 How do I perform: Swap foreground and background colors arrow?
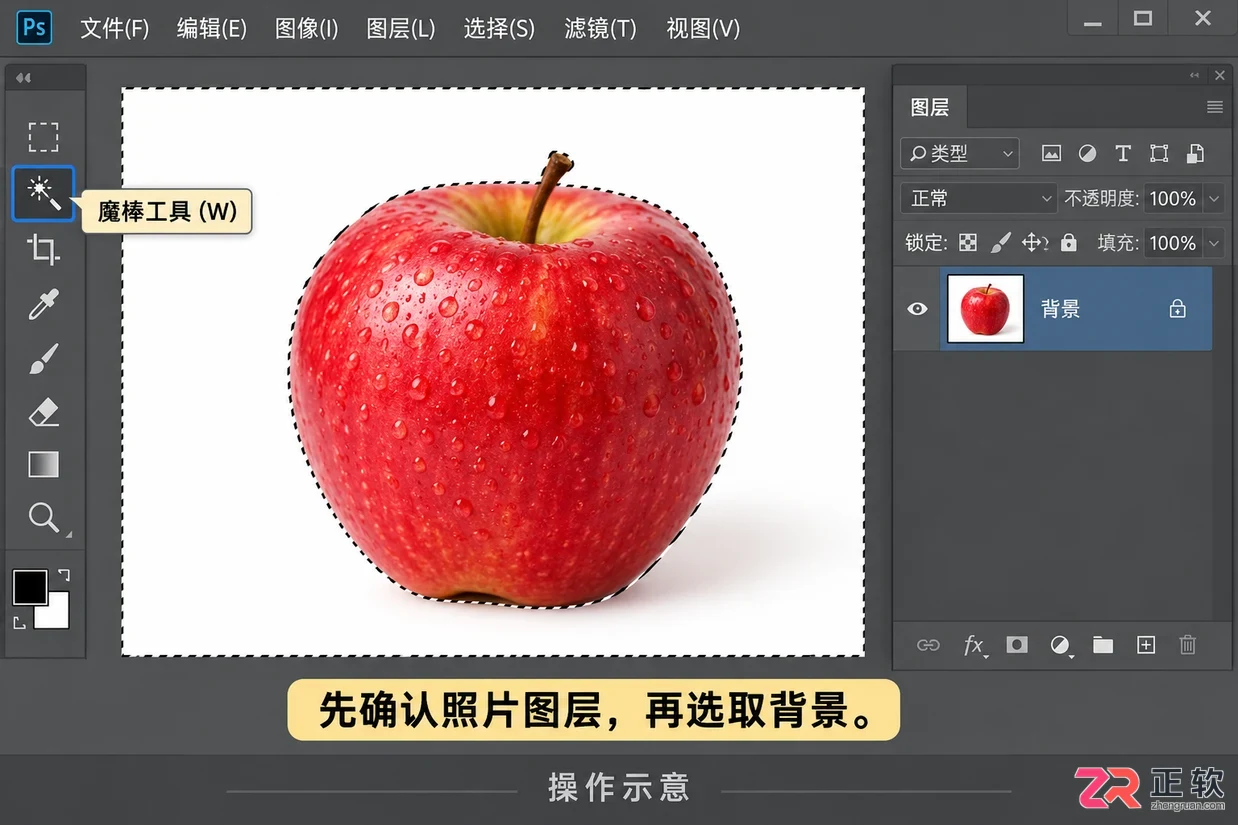point(62,575)
